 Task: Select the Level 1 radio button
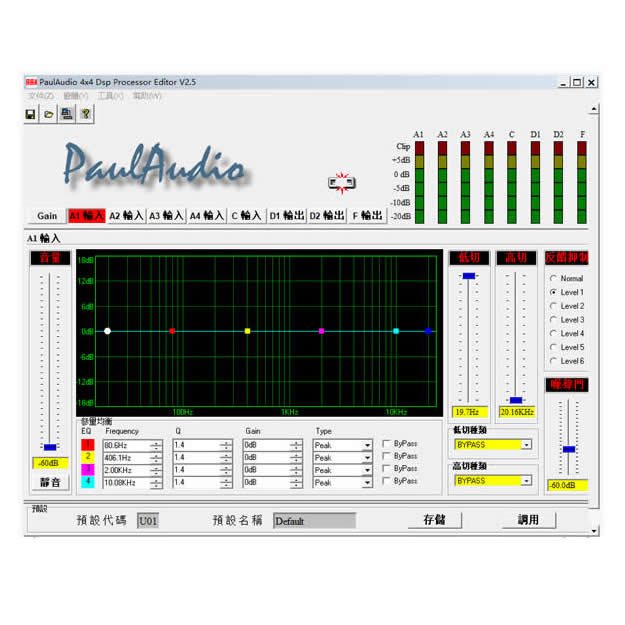point(553,292)
